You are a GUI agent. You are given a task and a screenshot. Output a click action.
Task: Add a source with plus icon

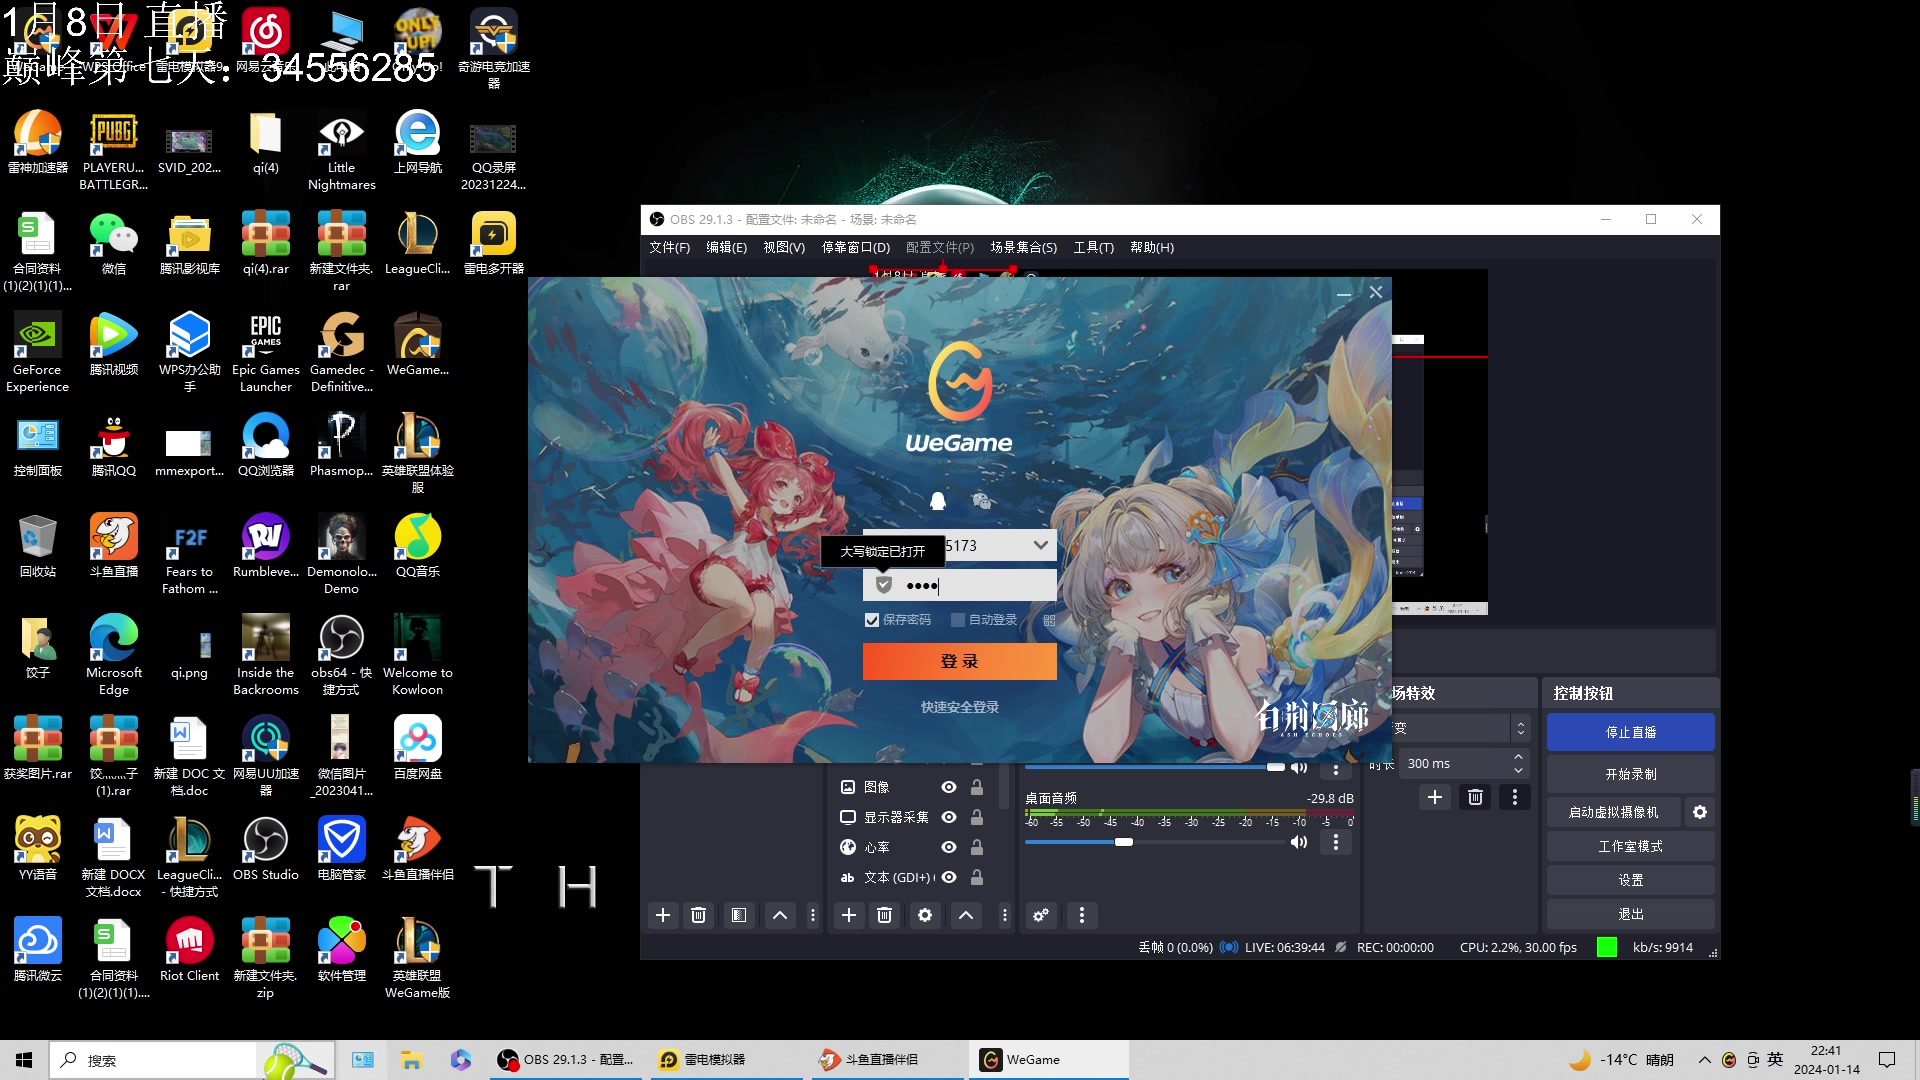point(849,915)
